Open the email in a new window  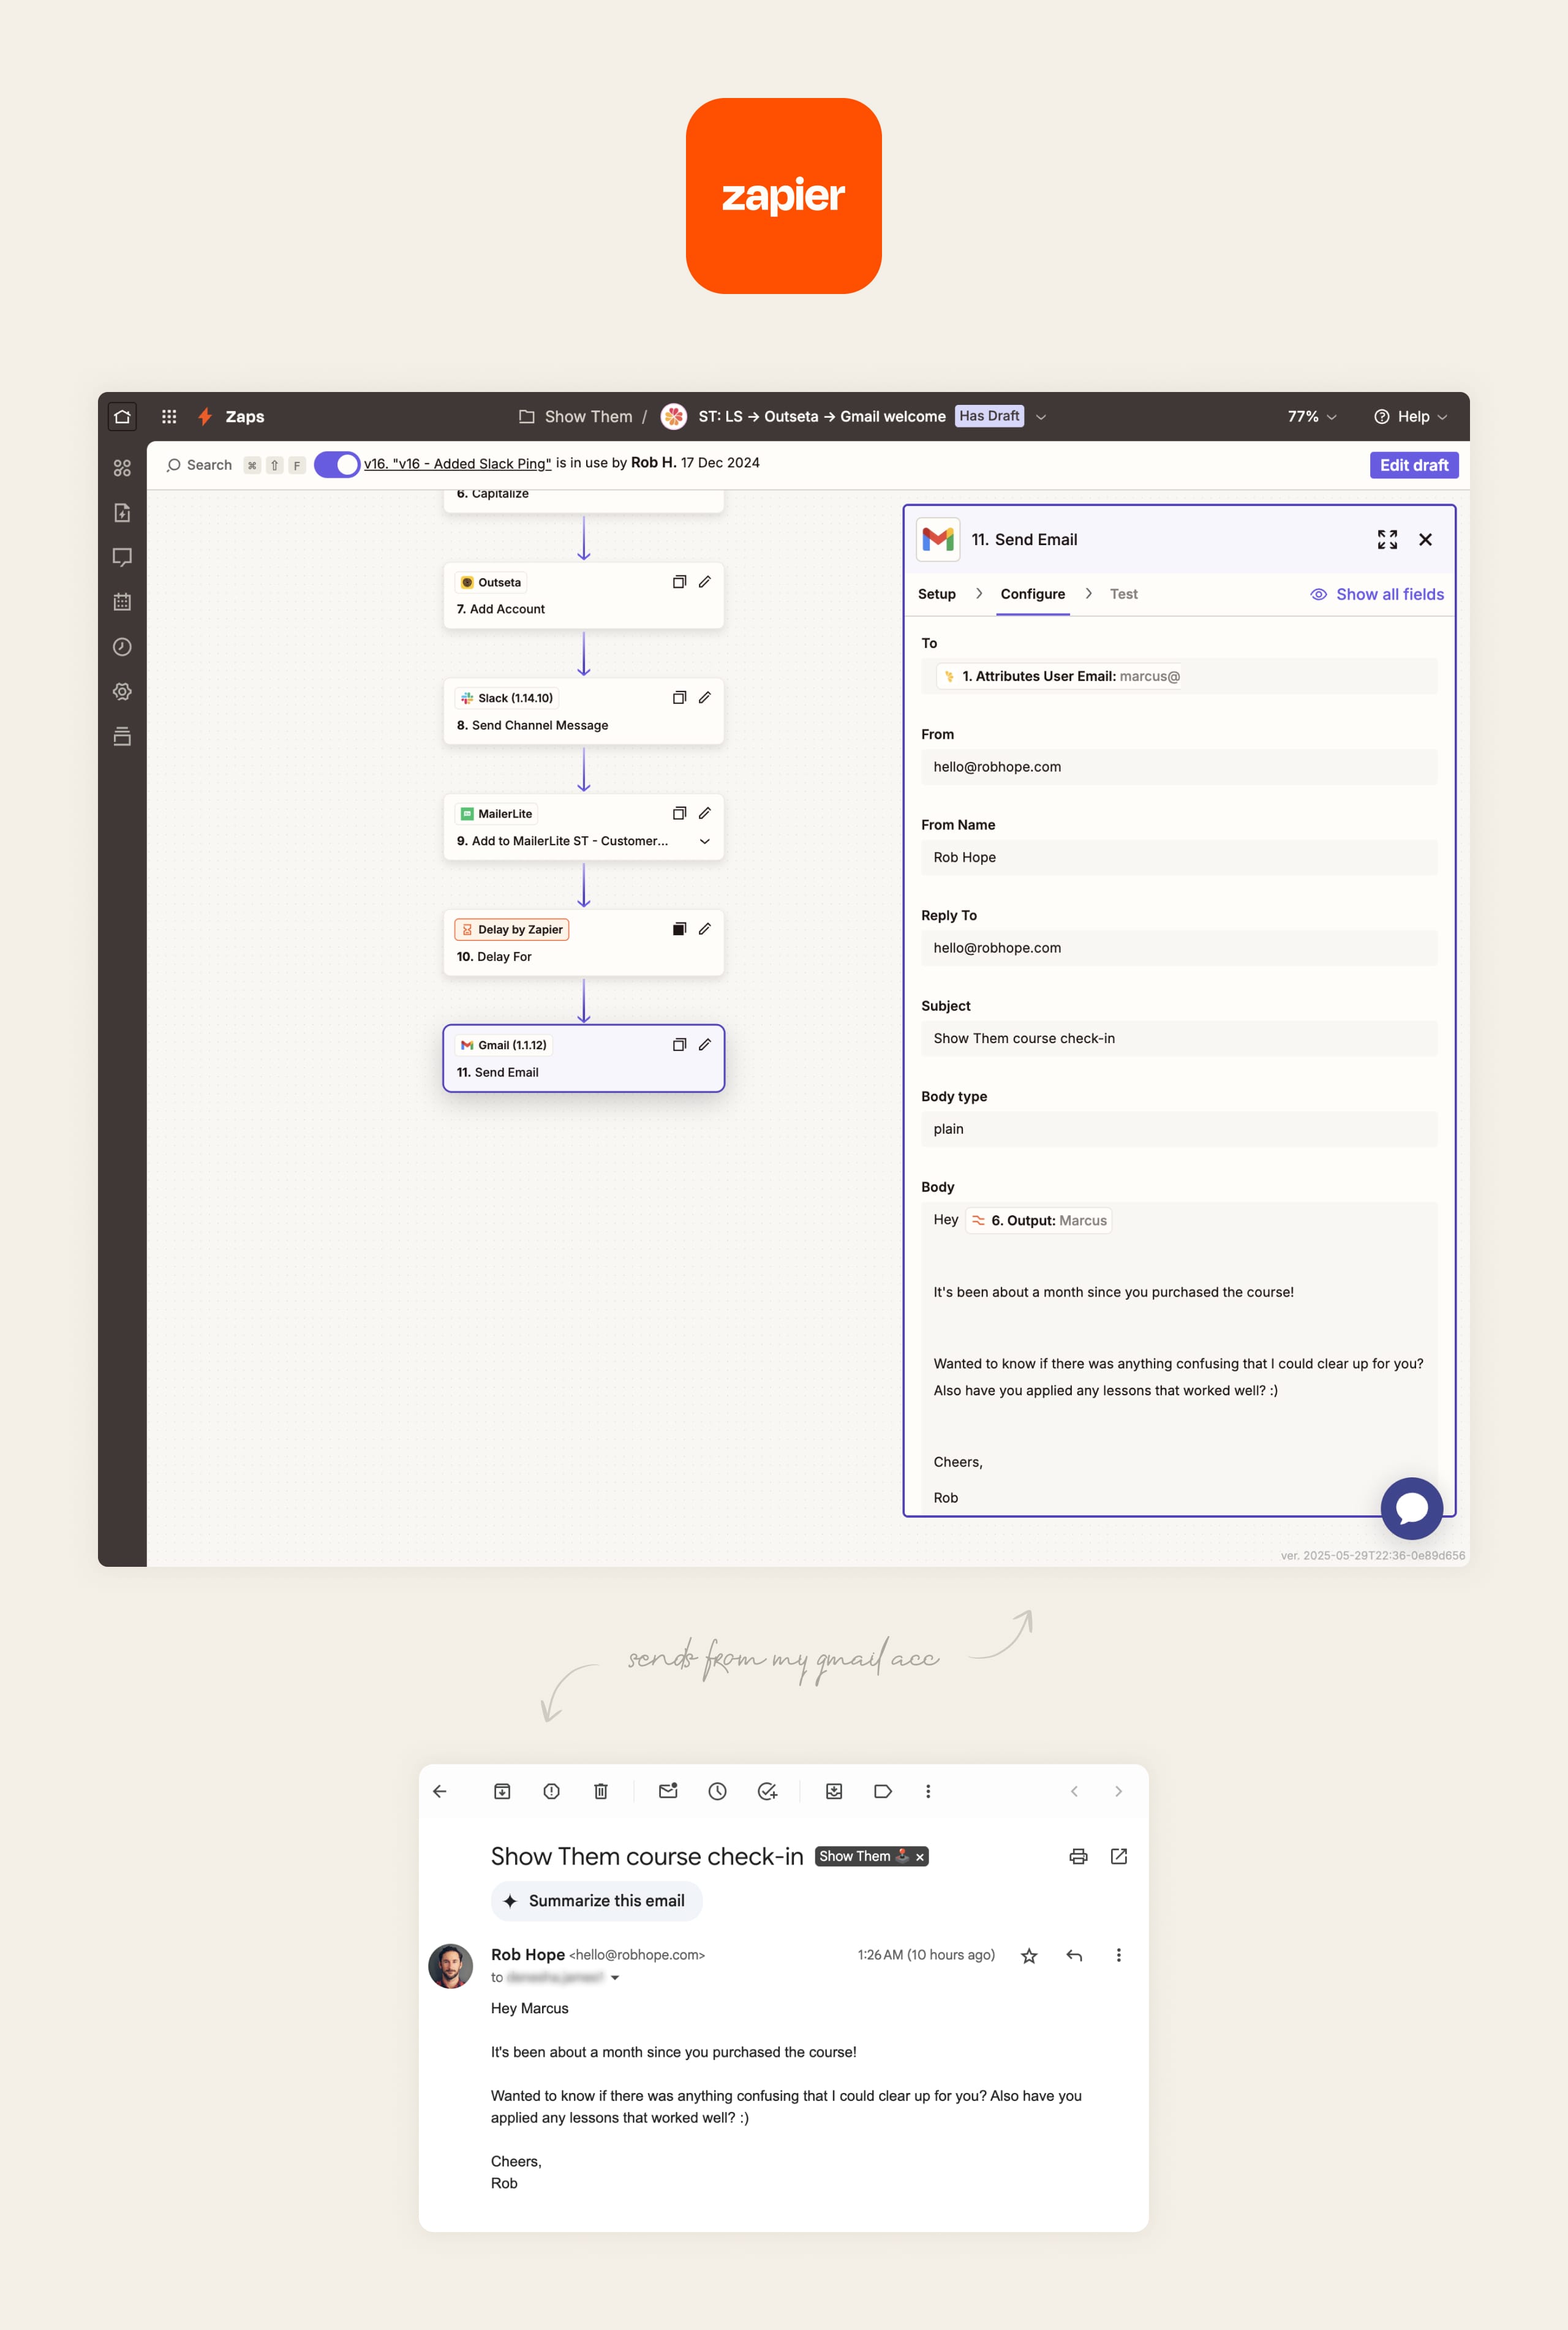(1119, 1857)
